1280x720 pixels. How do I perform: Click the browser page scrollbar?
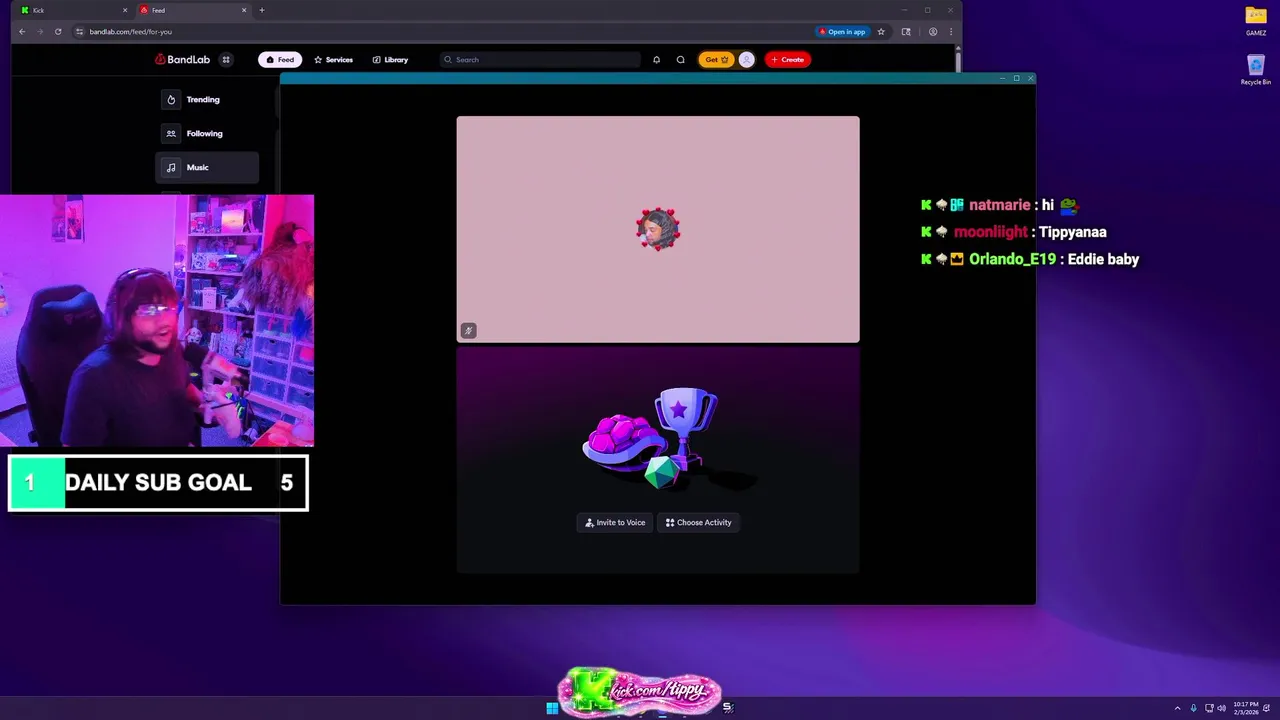pyautogui.click(x=958, y=62)
